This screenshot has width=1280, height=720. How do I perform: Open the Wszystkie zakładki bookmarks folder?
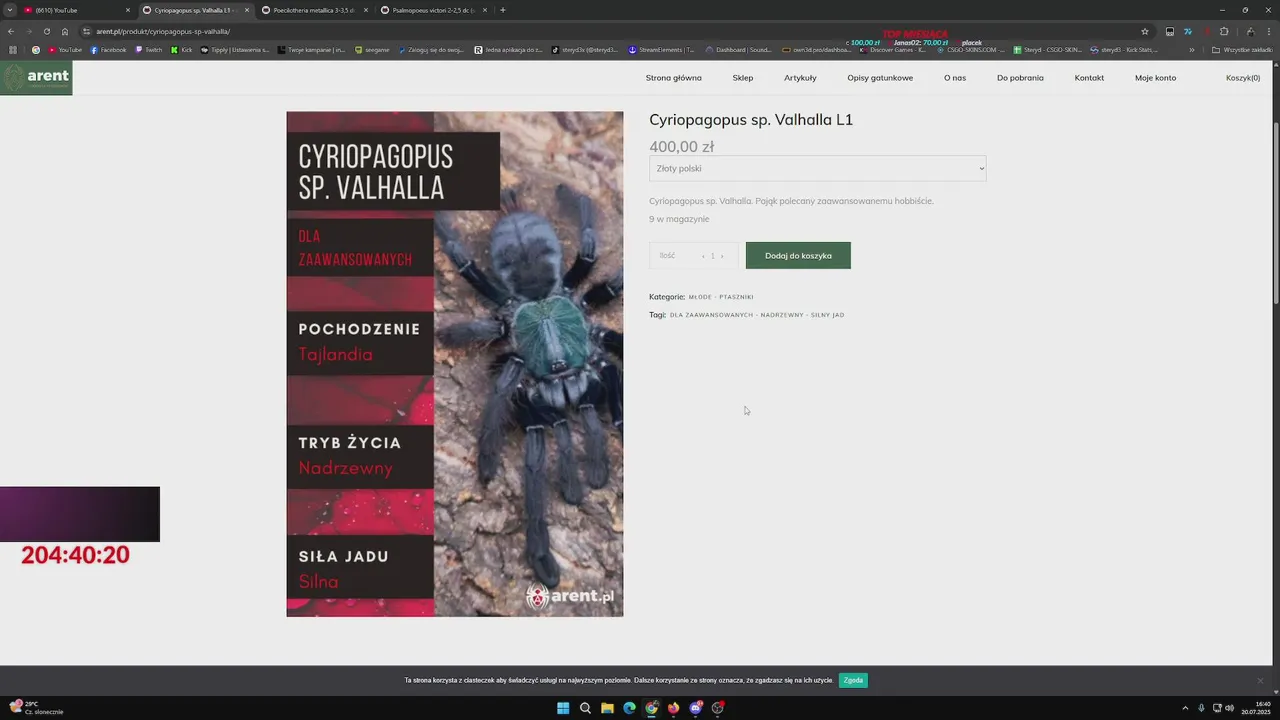pyautogui.click(x=1241, y=49)
